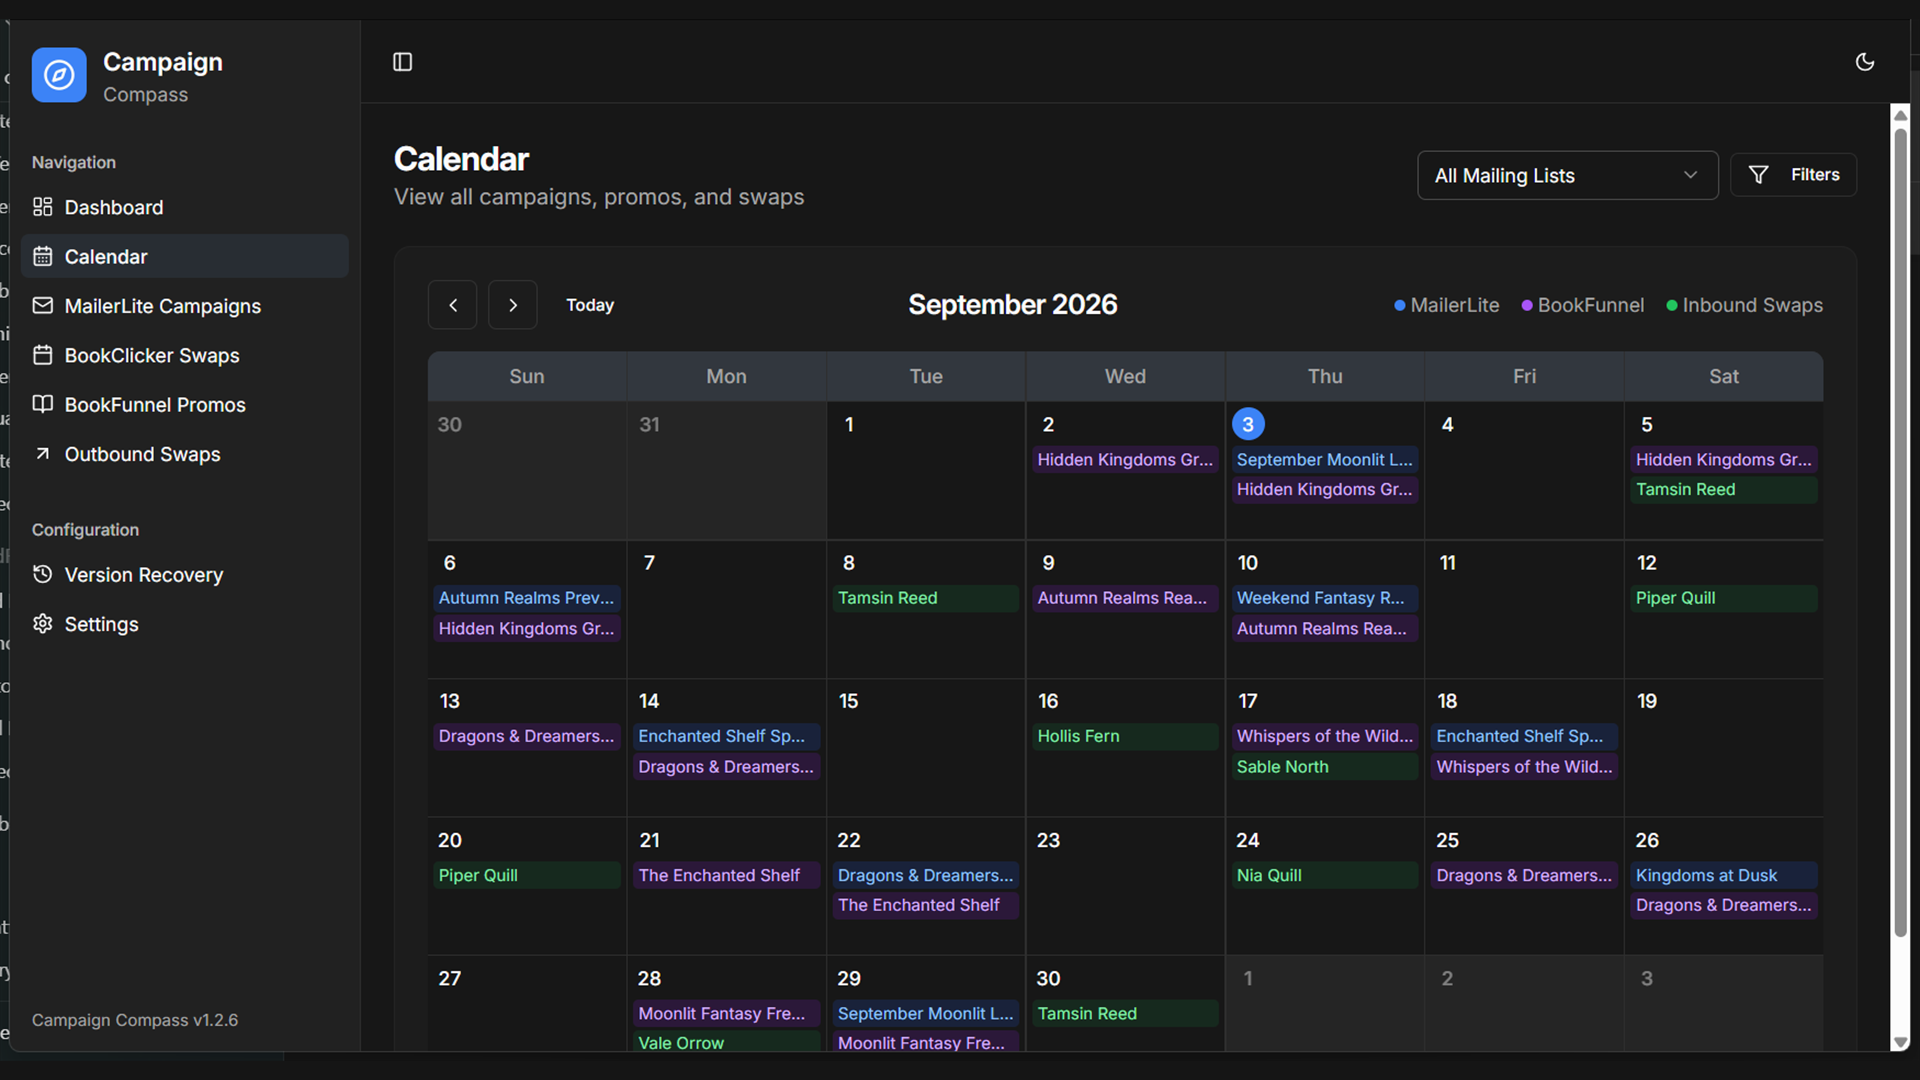This screenshot has width=1920, height=1080.
Task: Open Dashboard from the sidebar
Action: click(x=185, y=207)
